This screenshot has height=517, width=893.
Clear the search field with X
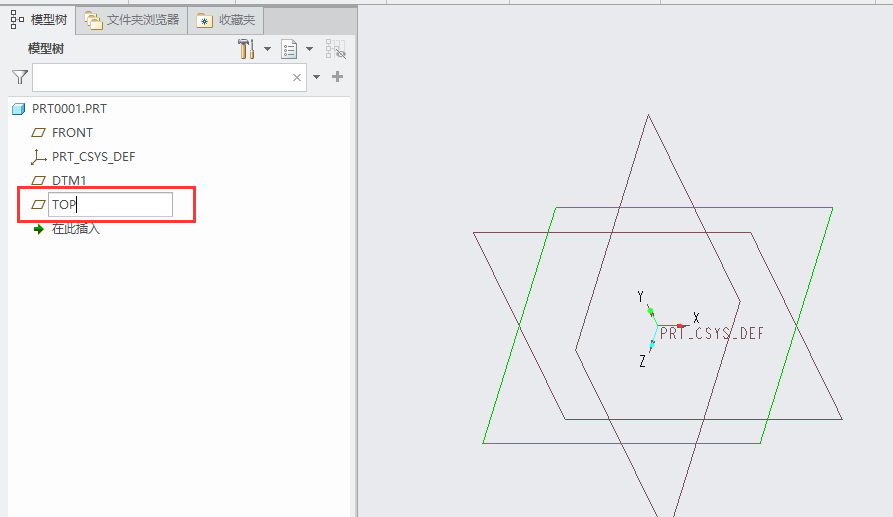tap(297, 77)
